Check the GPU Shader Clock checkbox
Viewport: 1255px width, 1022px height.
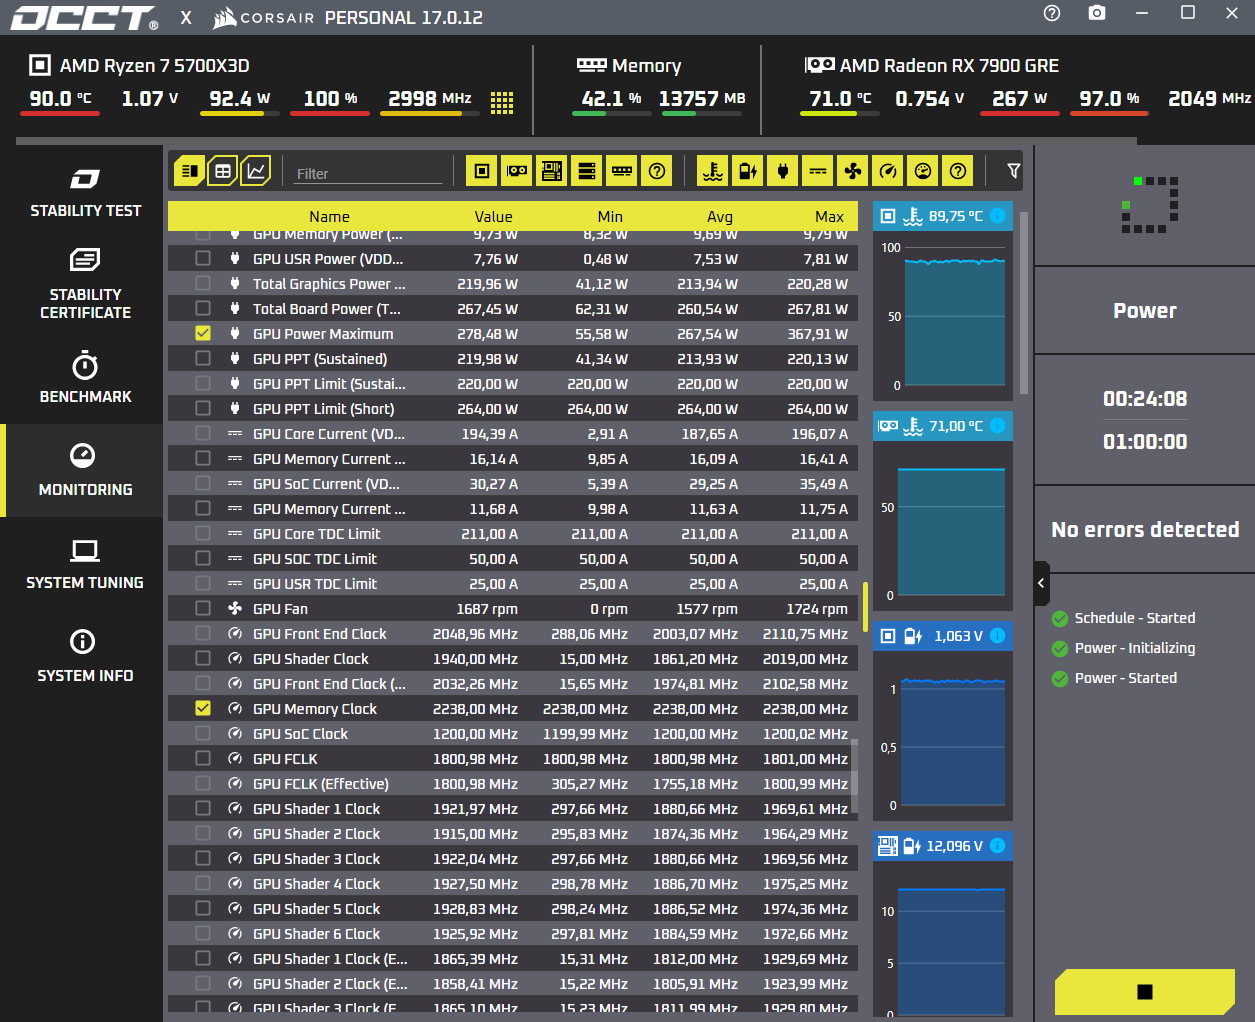click(x=203, y=658)
